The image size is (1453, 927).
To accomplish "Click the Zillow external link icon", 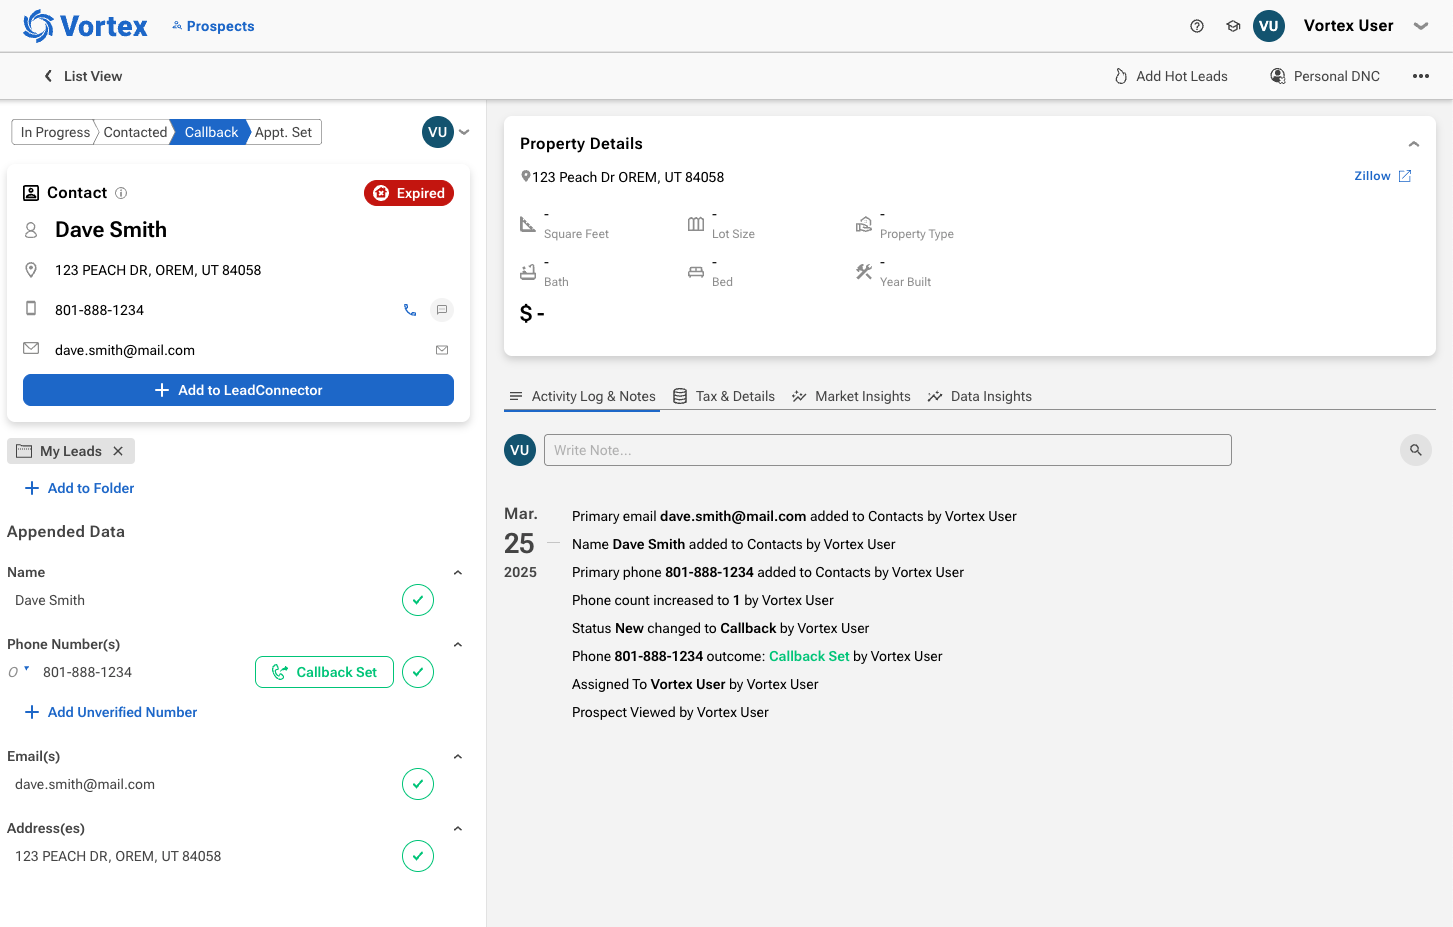I will pyautogui.click(x=1405, y=176).
